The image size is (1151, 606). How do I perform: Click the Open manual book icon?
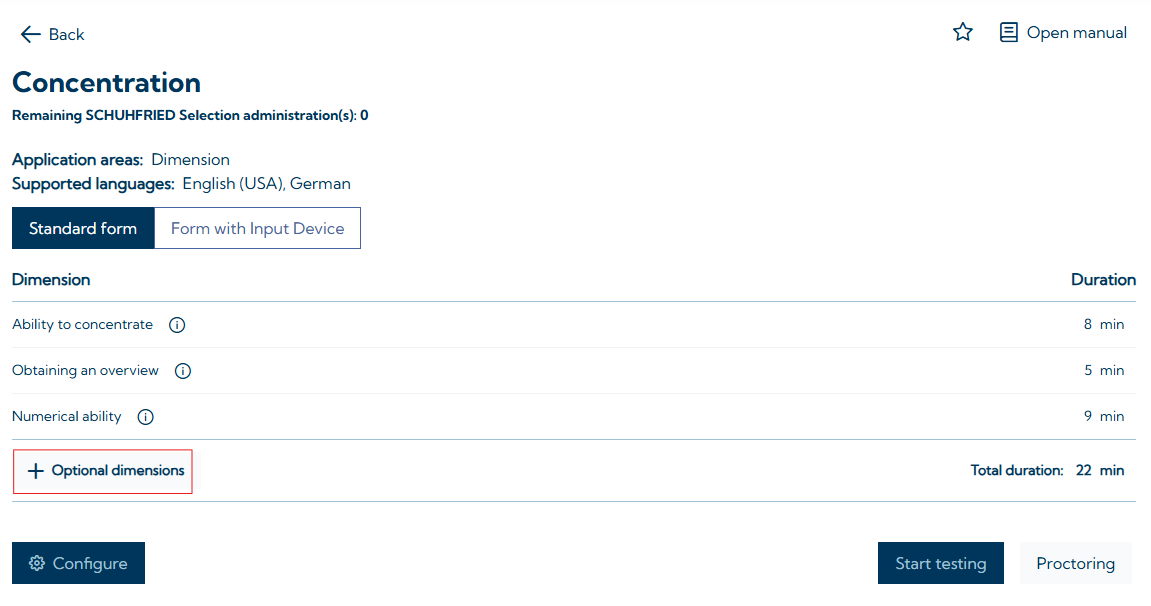[x=1009, y=33]
